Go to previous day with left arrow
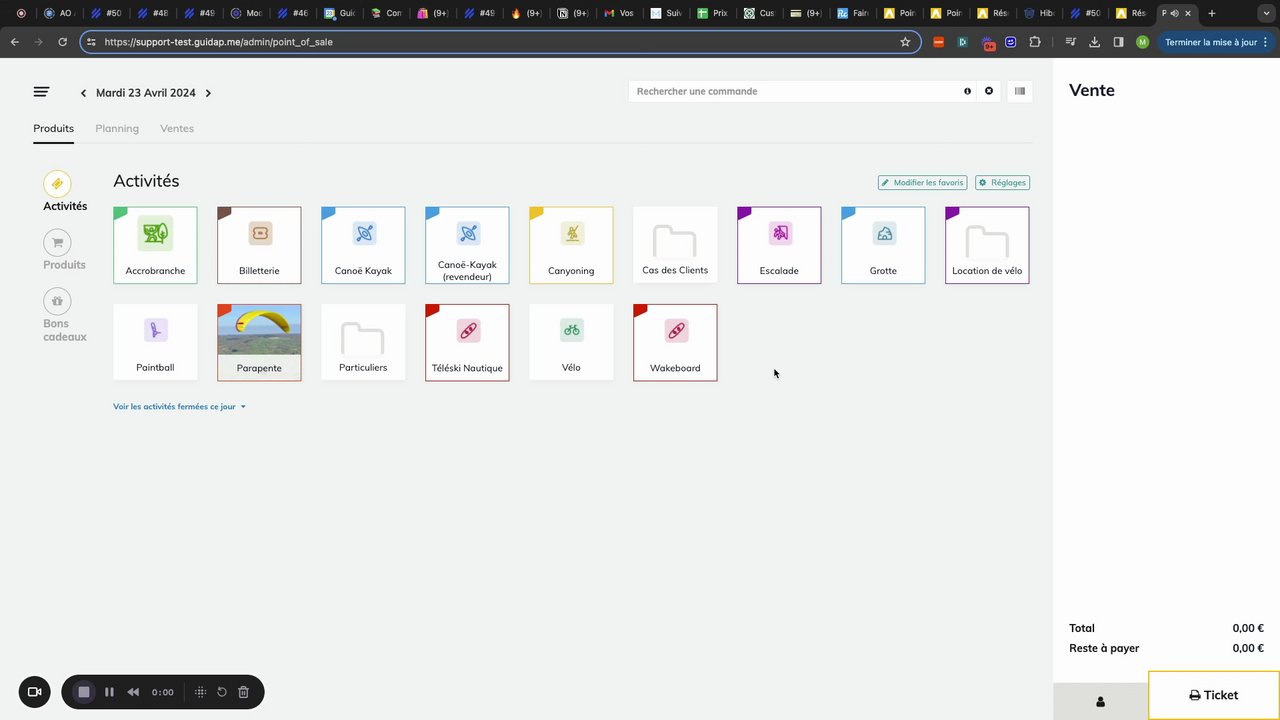 pos(83,93)
